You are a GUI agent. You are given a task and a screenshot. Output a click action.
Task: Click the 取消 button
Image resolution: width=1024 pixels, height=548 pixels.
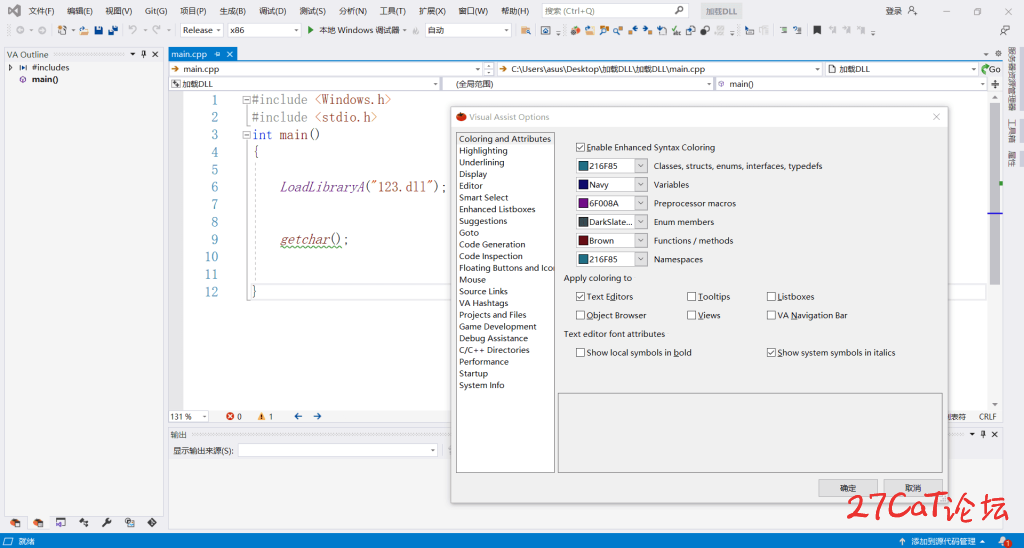913,488
